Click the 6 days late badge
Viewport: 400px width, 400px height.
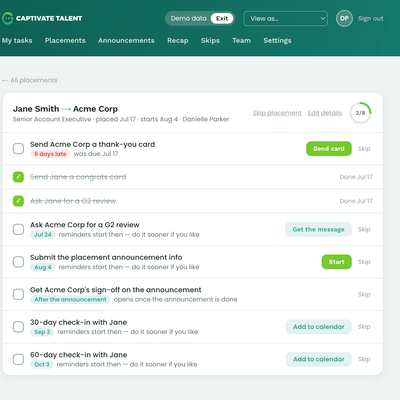50,154
